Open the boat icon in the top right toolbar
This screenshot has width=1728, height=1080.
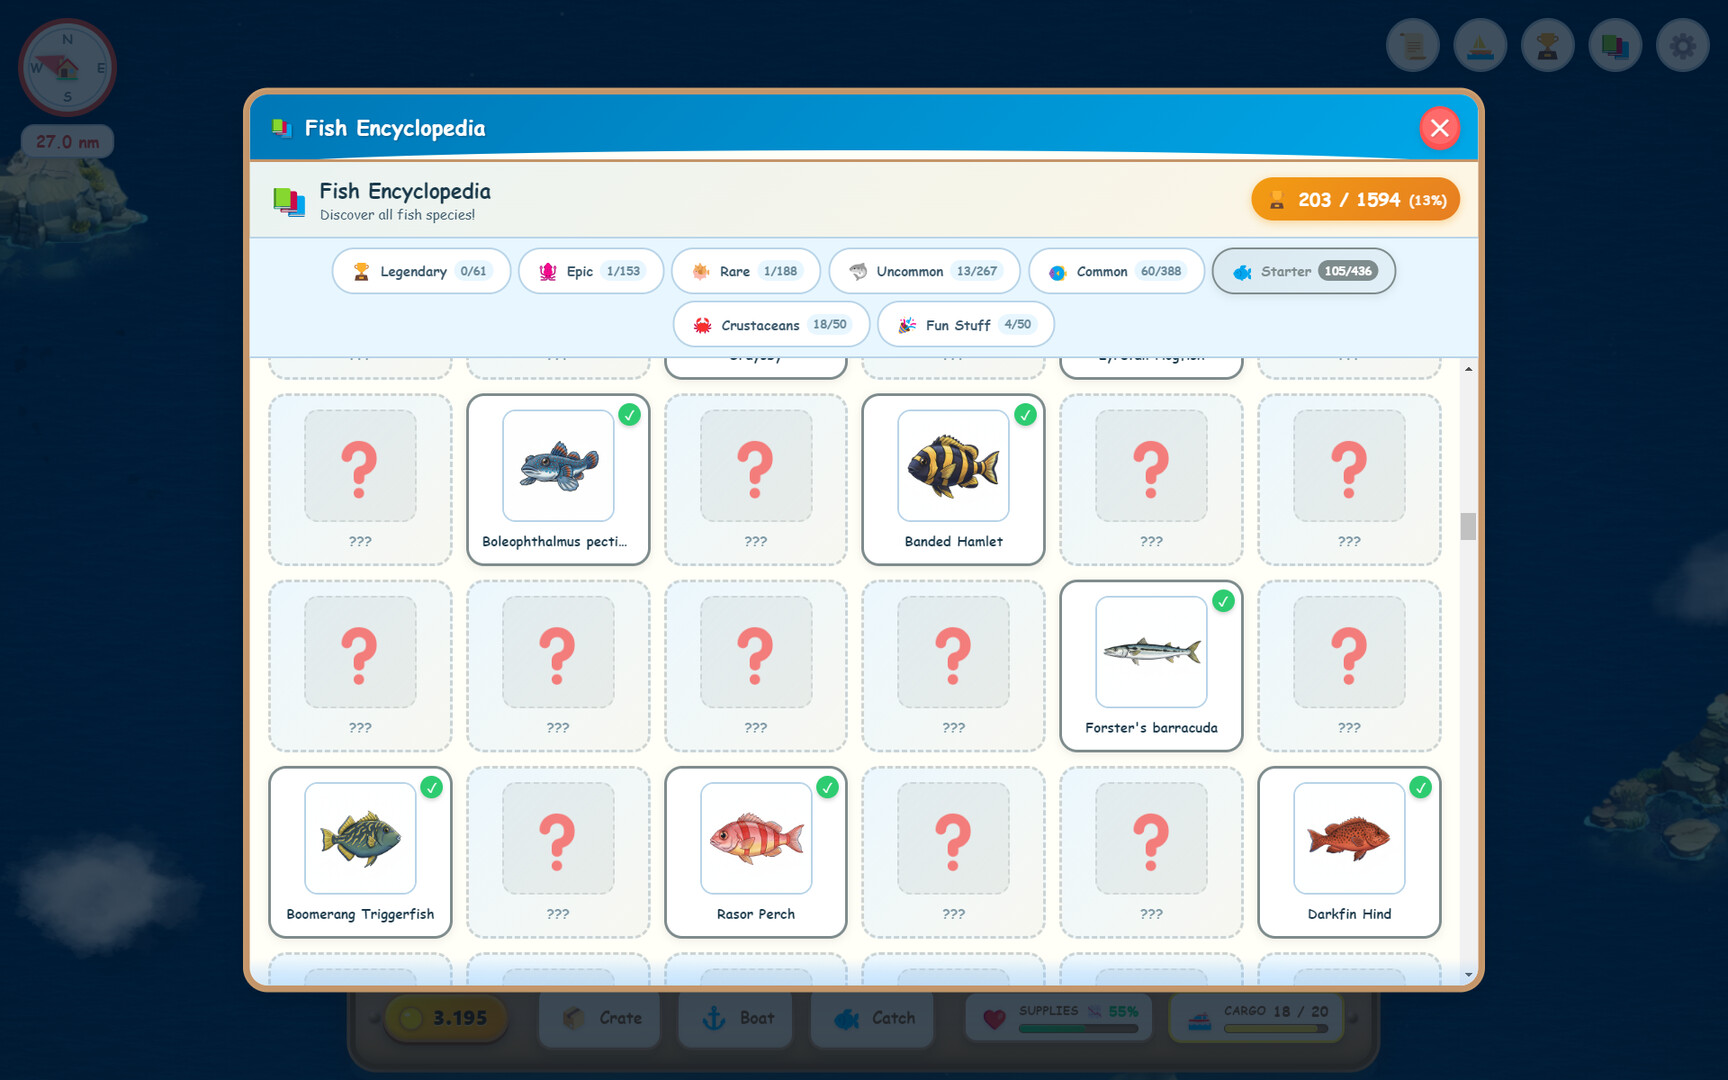1480,45
